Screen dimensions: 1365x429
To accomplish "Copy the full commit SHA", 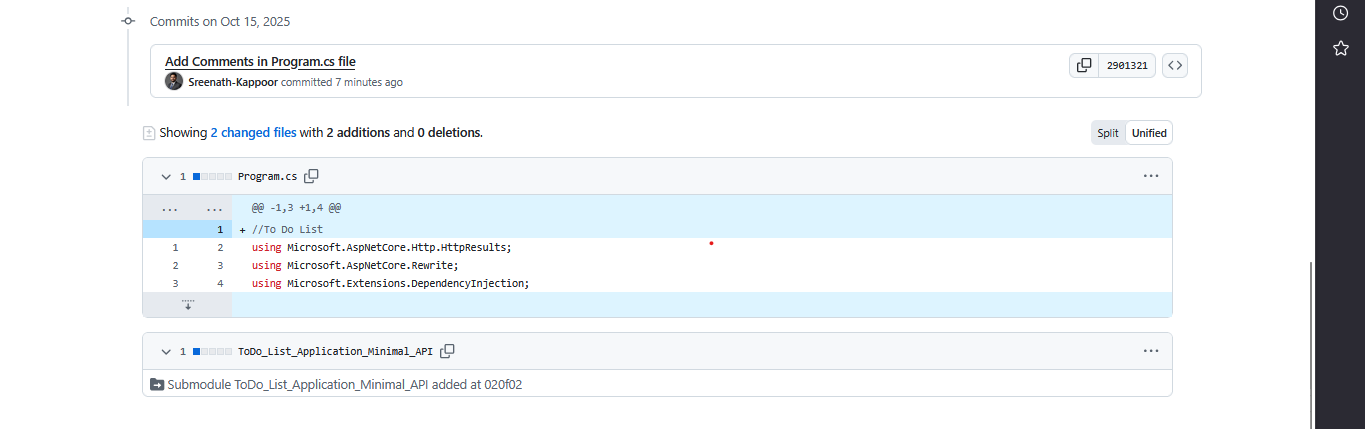I will [1084, 66].
